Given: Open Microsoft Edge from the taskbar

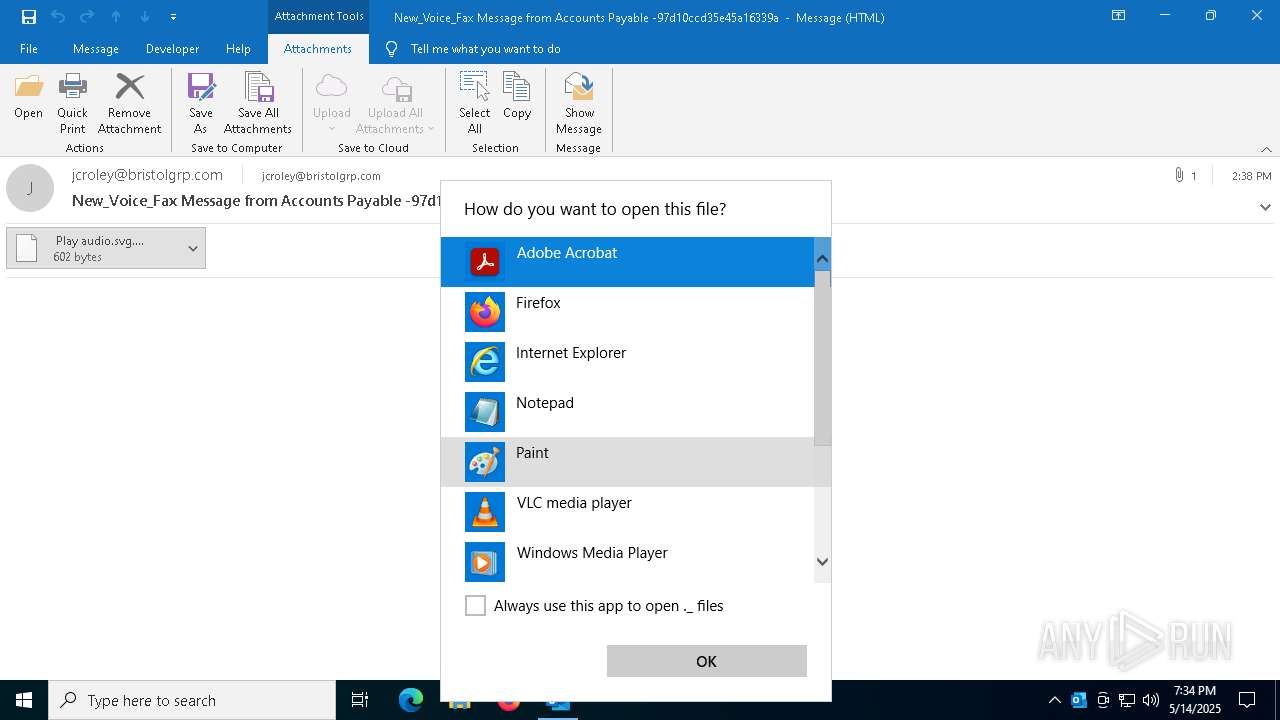Looking at the screenshot, I should pyautogui.click(x=411, y=700).
